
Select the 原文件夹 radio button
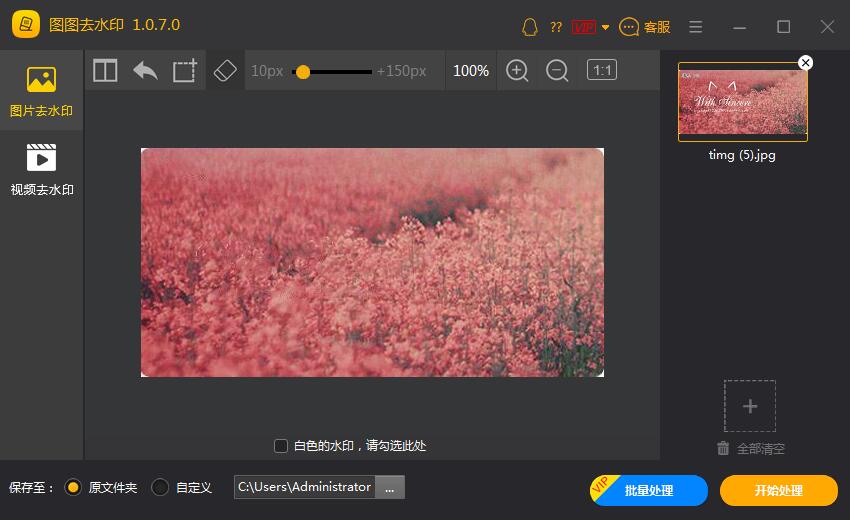point(72,488)
